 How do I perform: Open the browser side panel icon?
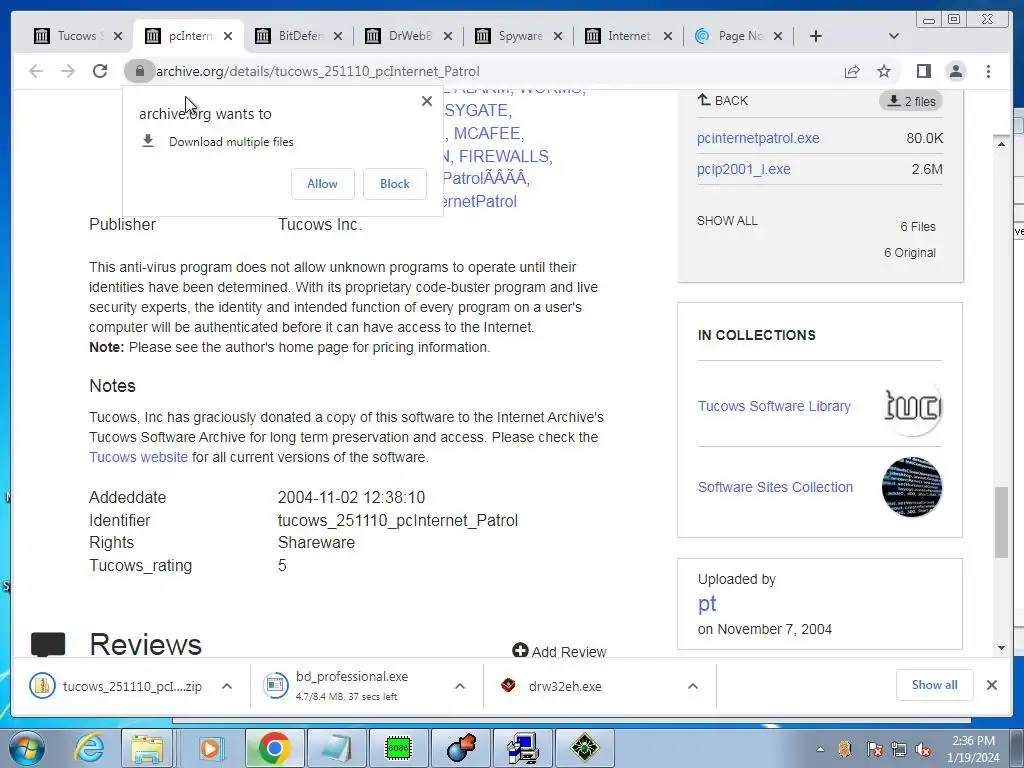[923, 71]
